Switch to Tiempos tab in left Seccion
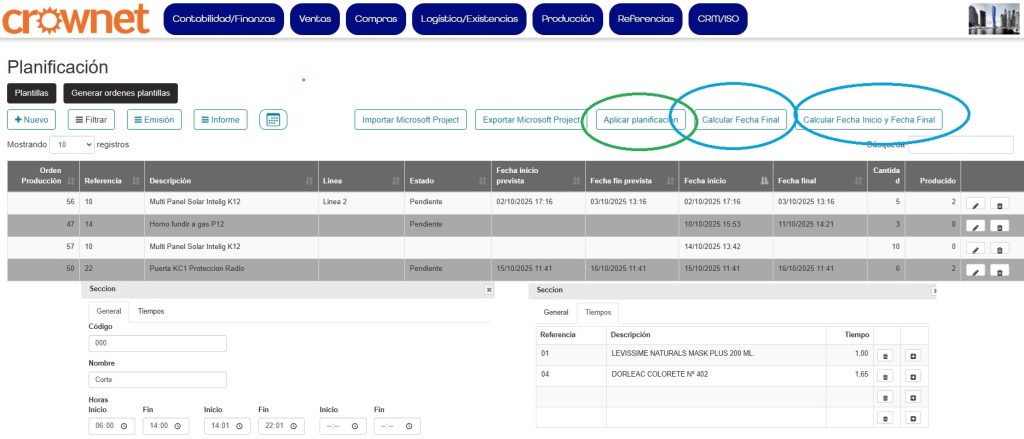The width and height of the screenshot is (1024, 439). [151, 311]
